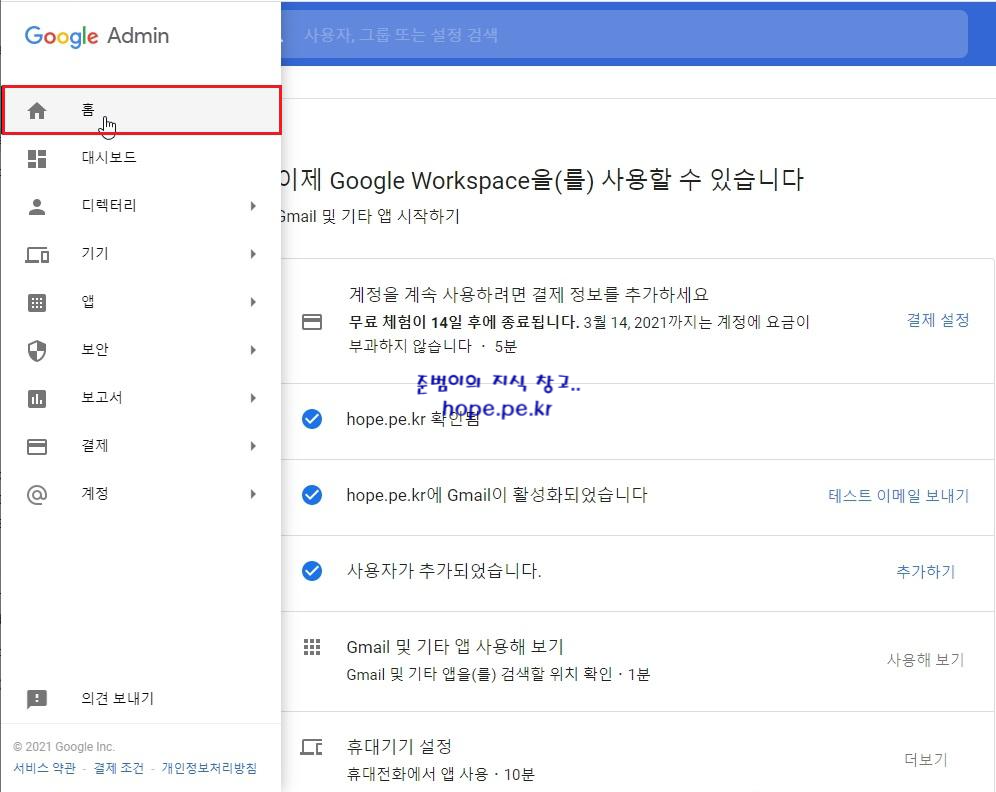This screenshot has width=996, height=792.
Task: Expand the 디렉터리 submenu arrow
Action: 253,206
